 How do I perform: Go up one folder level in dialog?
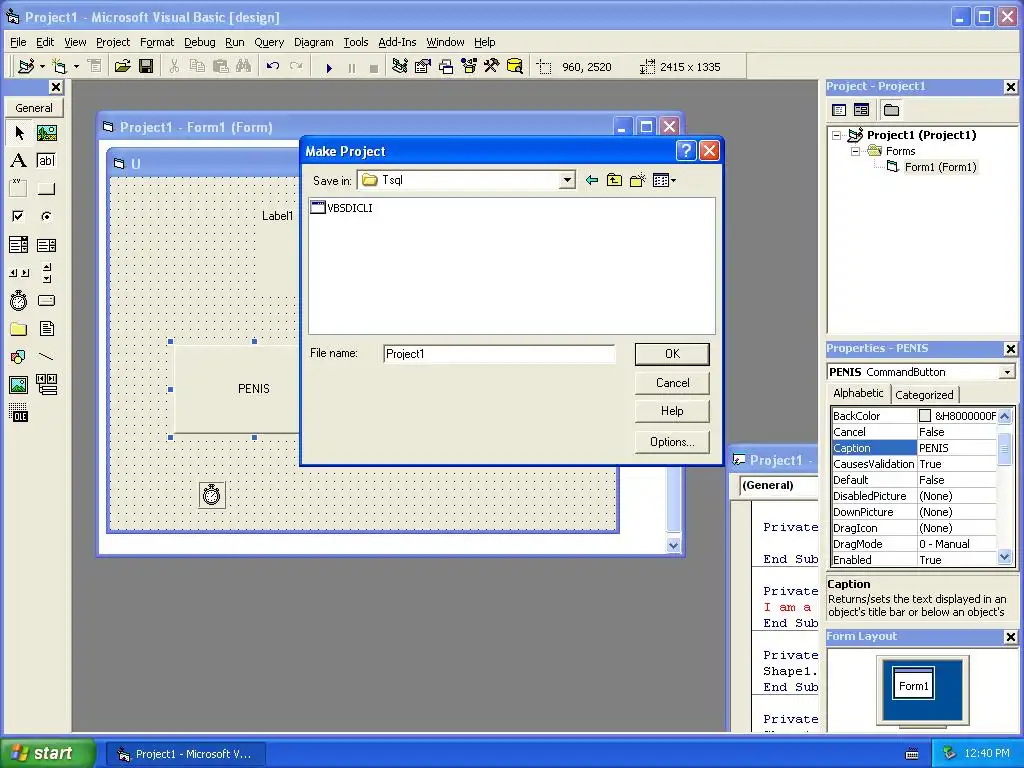coord(615,180)
